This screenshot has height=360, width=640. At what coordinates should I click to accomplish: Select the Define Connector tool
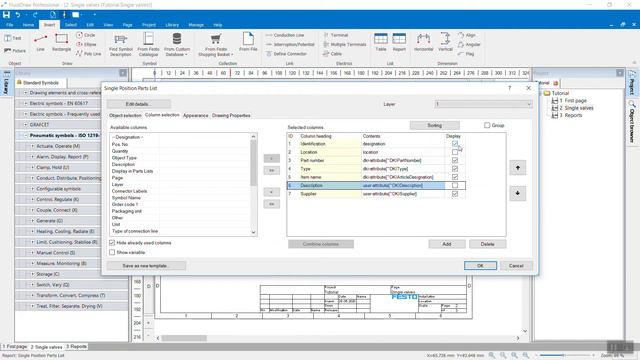(x=286, y=53)
